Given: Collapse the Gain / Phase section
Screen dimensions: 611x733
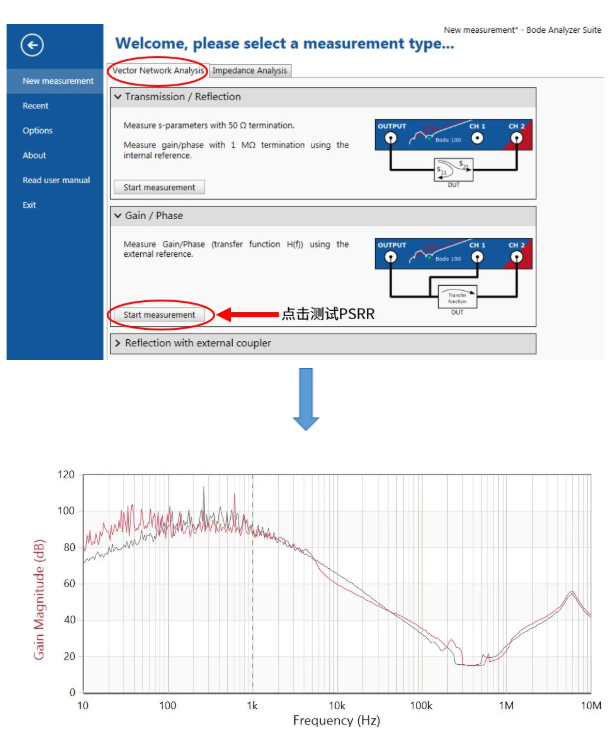Looking at the screenshot, I should (118, 215).
